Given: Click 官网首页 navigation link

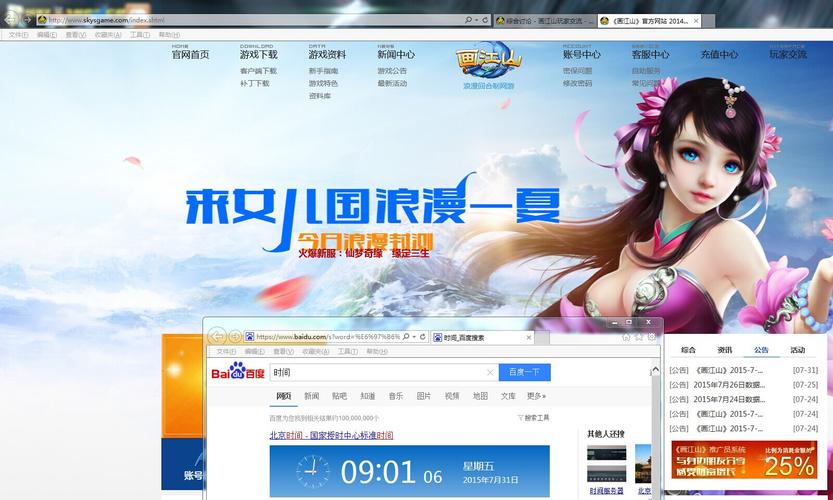Looking at the screenshot, I should pyautogui.click(x=190, y=54).
